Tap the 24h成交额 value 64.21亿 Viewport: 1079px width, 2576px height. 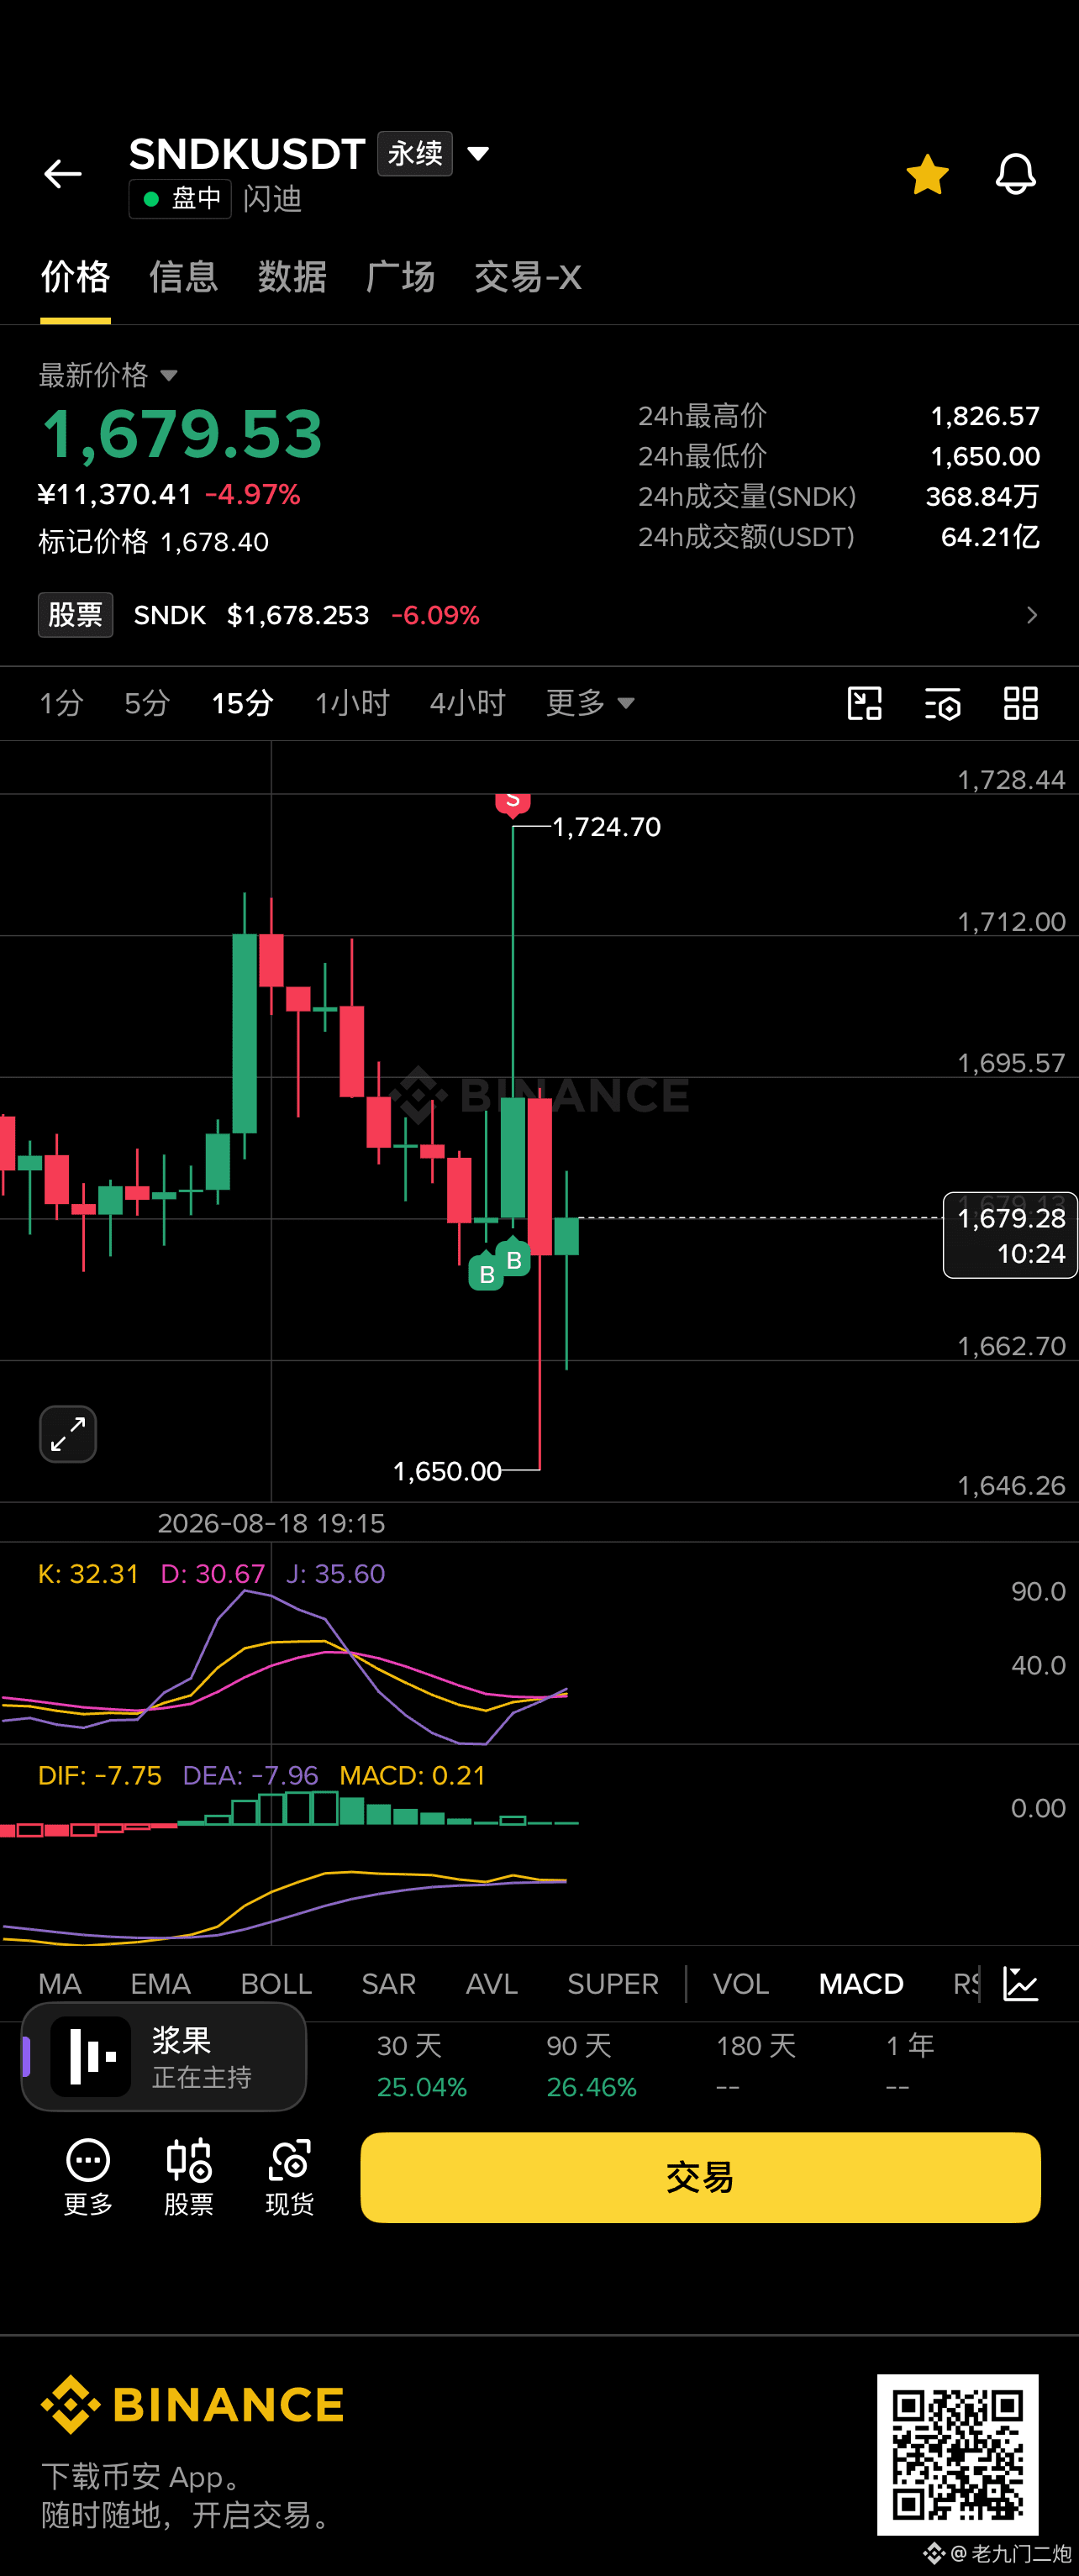990,537
